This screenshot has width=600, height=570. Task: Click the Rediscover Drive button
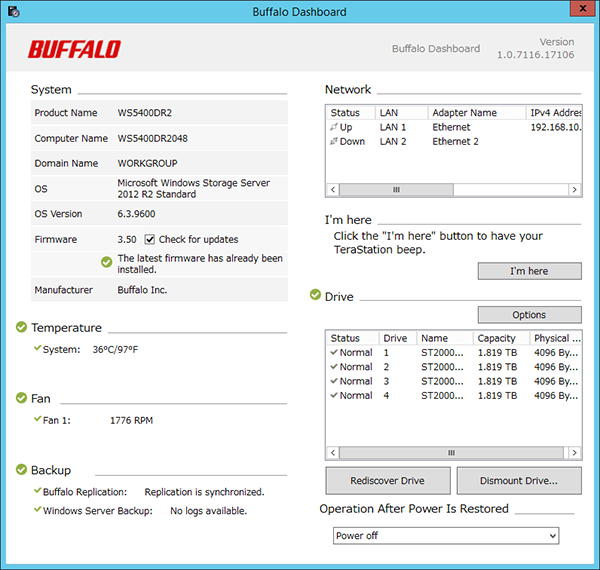coord(387,481)
